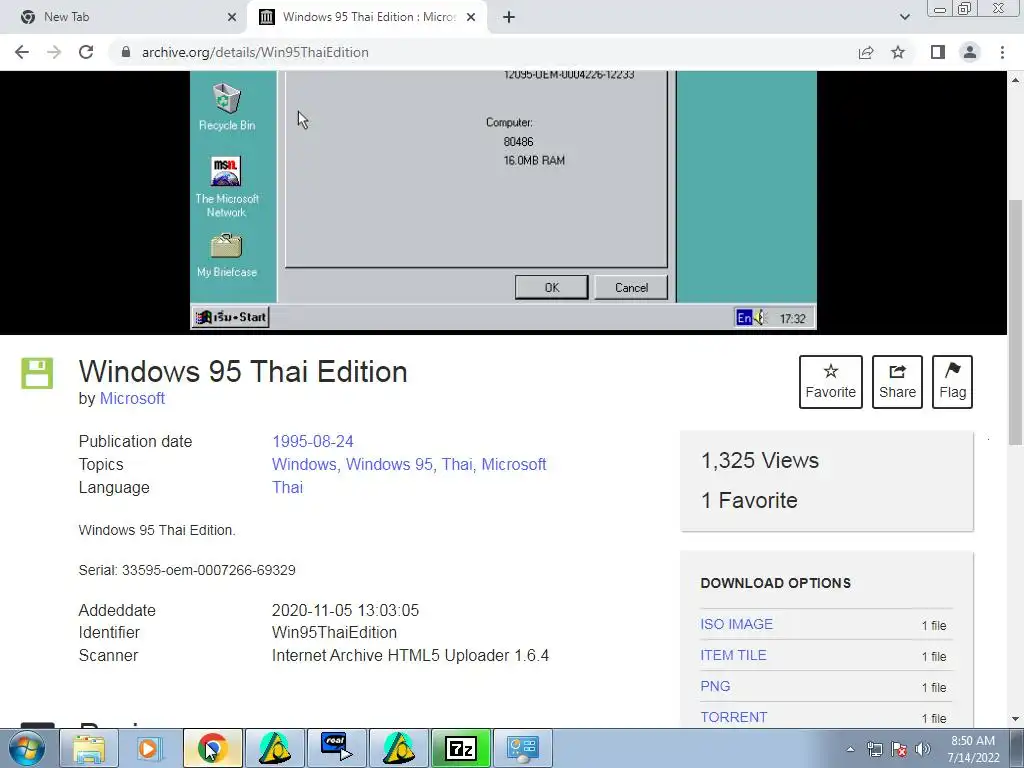Screen dimensions: 1024x768
Task: Click the Win95ThaiEdition identifier value
Action: point(334,632)
